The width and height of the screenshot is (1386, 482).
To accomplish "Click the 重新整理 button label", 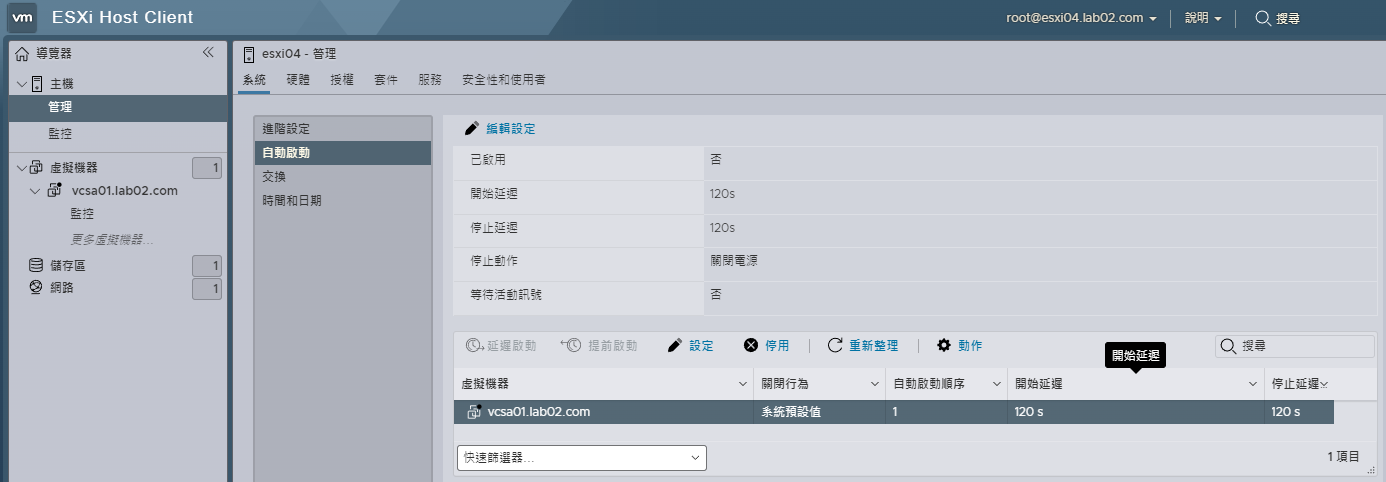I will 874,345.
